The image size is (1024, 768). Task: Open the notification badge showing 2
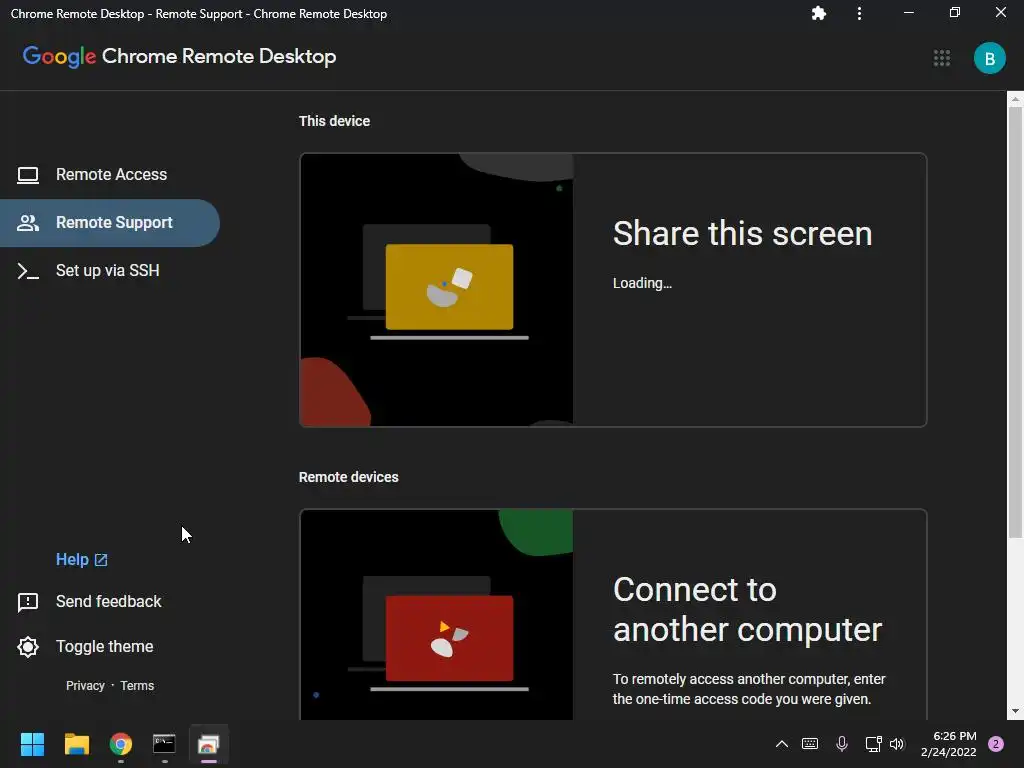[996, 744]
